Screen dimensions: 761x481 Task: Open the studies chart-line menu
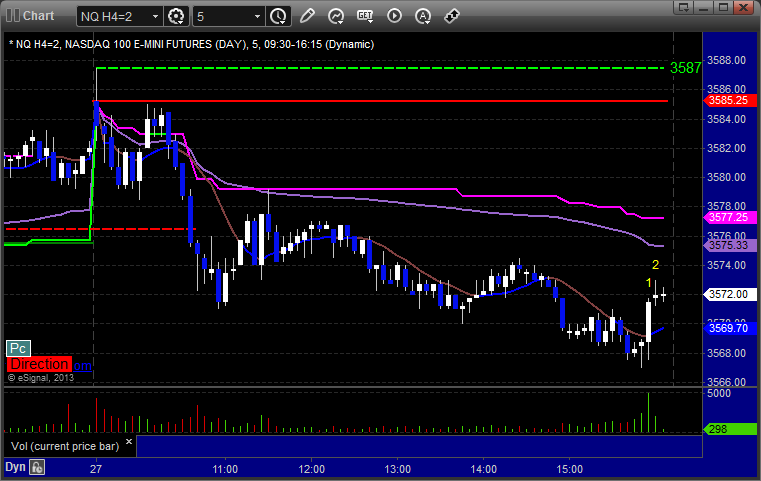pos(336,16)
